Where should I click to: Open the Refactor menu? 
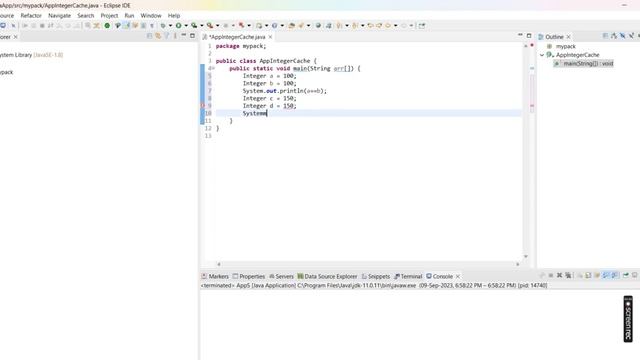tap(31, 16)
